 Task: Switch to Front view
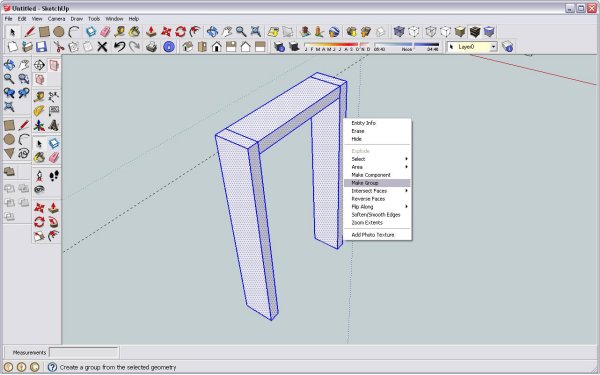click(217, 47)
